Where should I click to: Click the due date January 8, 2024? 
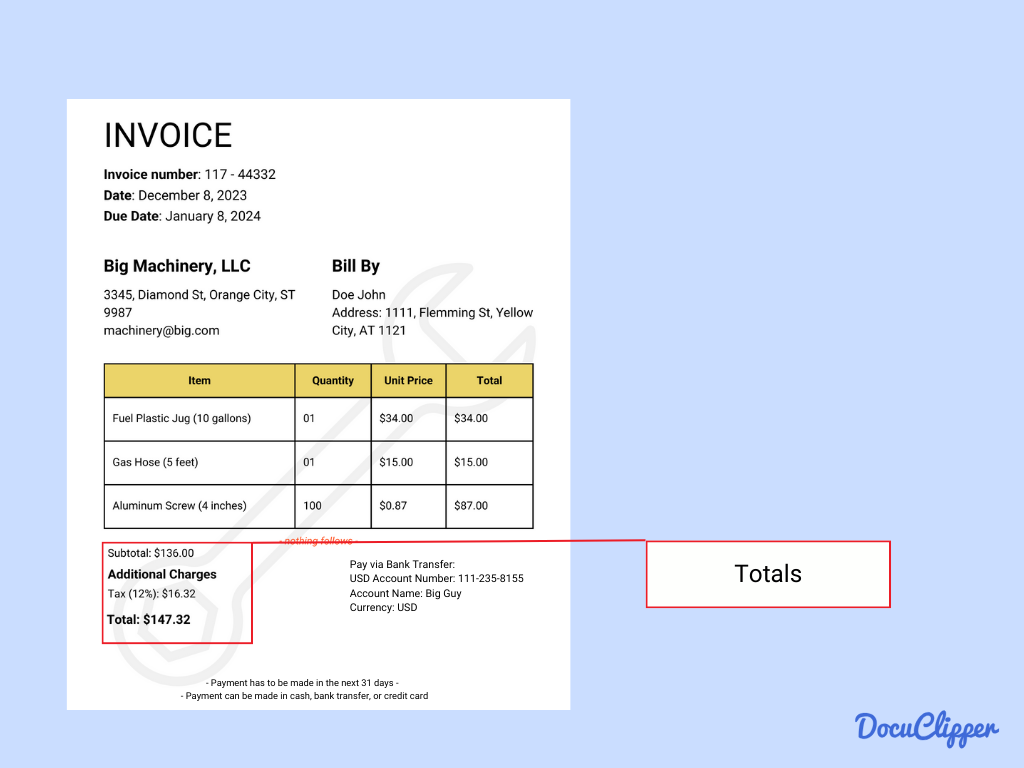(x=213, y=216)
